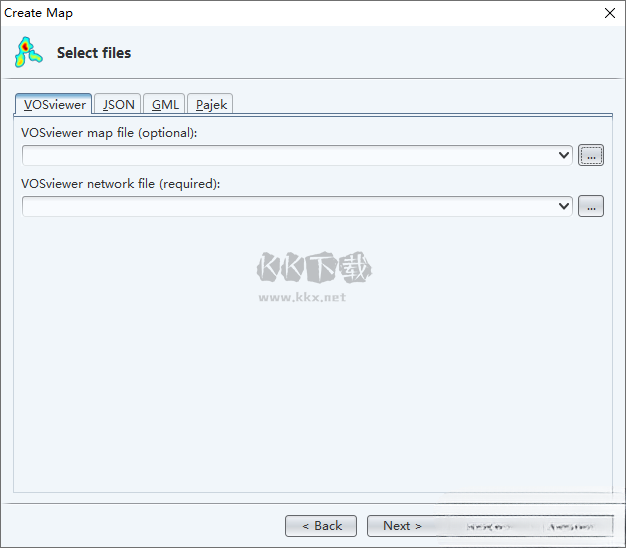The width and height of the screenshot is (626, 548).
Task: Expand the map file dropdown arrow
Action: point(564,155)
